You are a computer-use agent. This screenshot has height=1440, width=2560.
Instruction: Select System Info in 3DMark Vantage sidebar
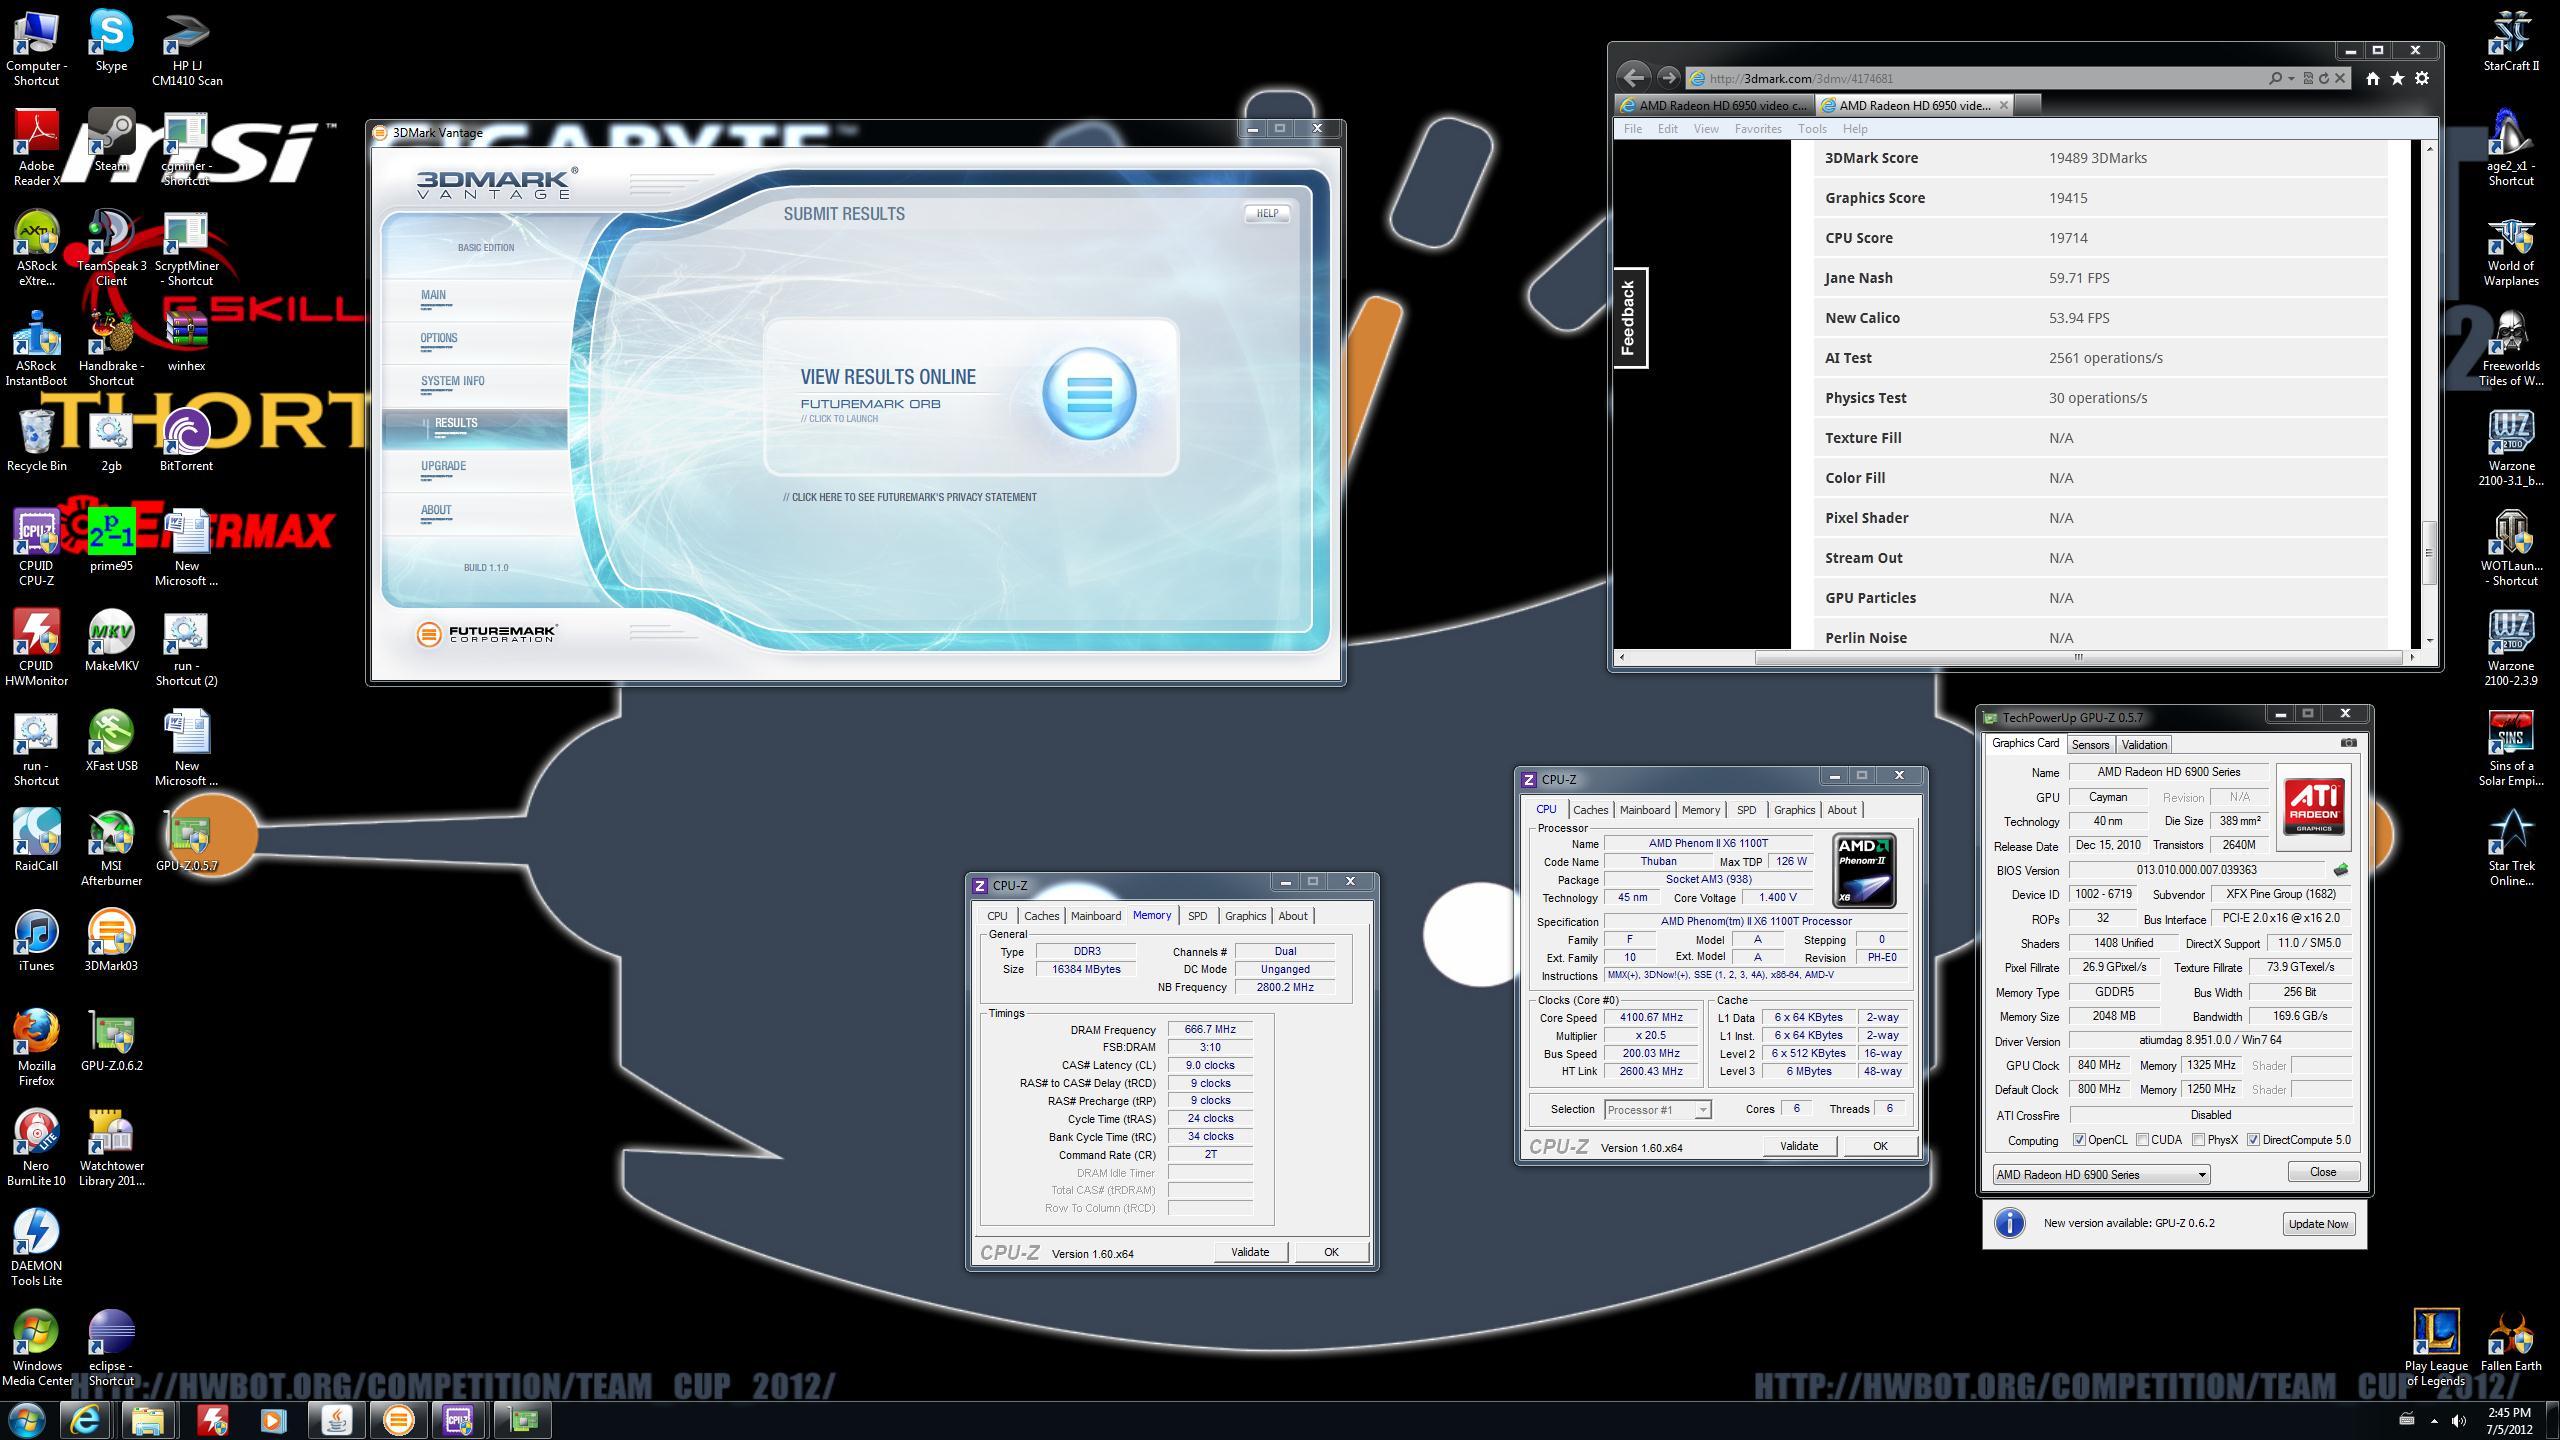tap(452, 381)
